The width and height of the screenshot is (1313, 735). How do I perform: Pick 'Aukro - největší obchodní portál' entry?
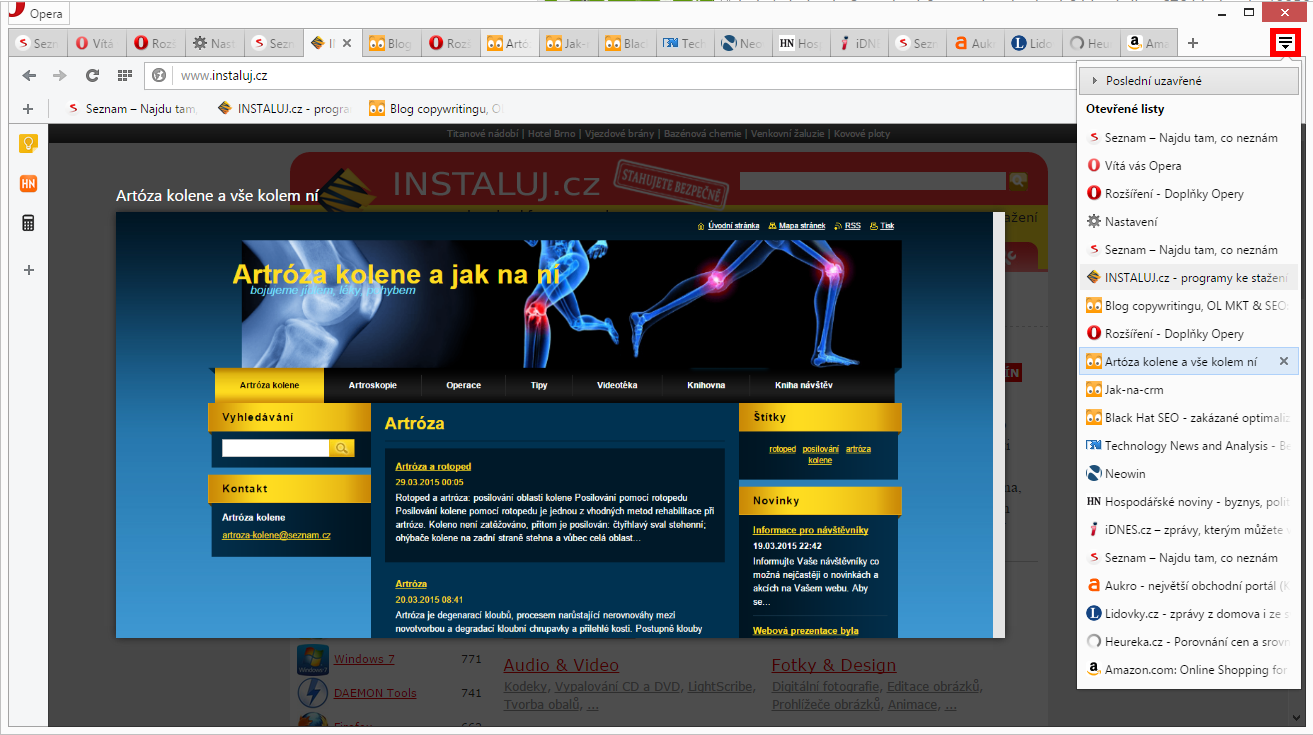1188,585
